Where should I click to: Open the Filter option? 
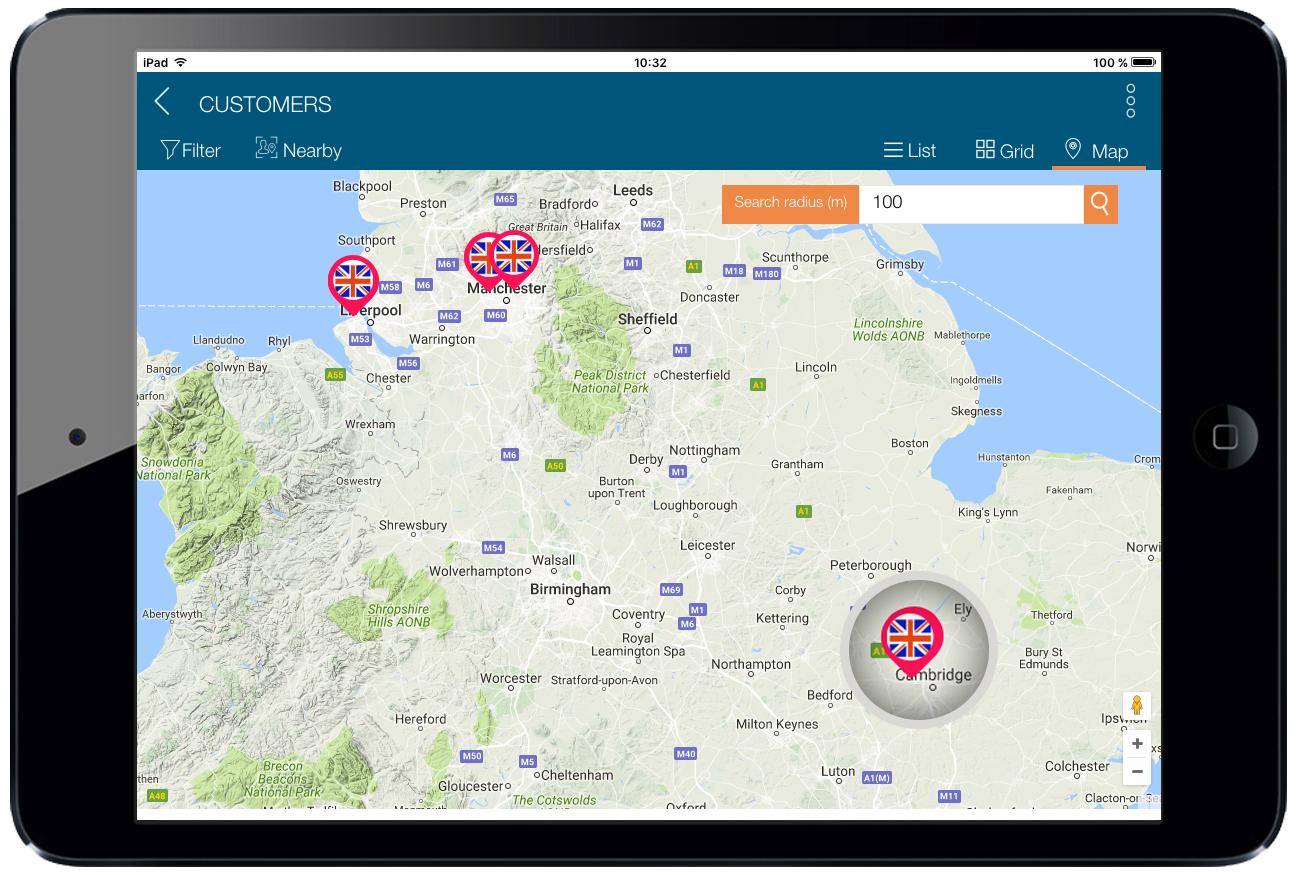click(x=190, y=150)
